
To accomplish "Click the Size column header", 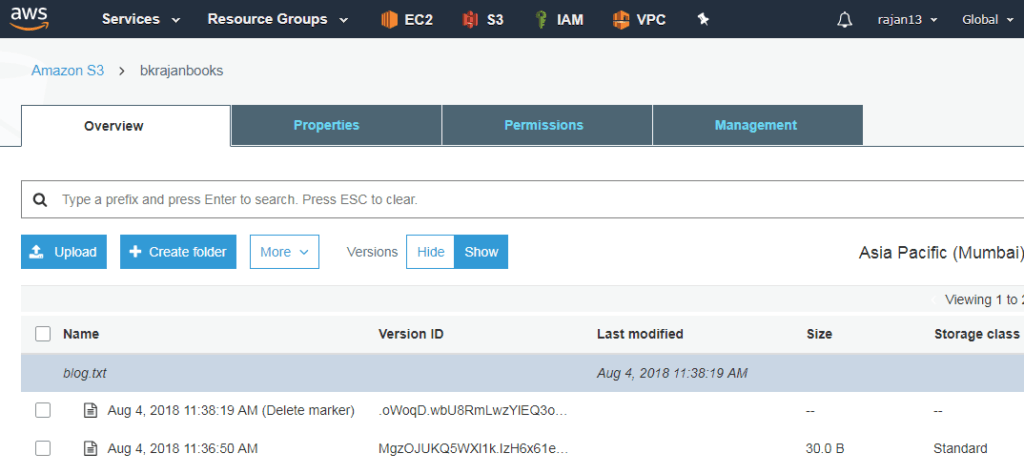I will (819, 334).
